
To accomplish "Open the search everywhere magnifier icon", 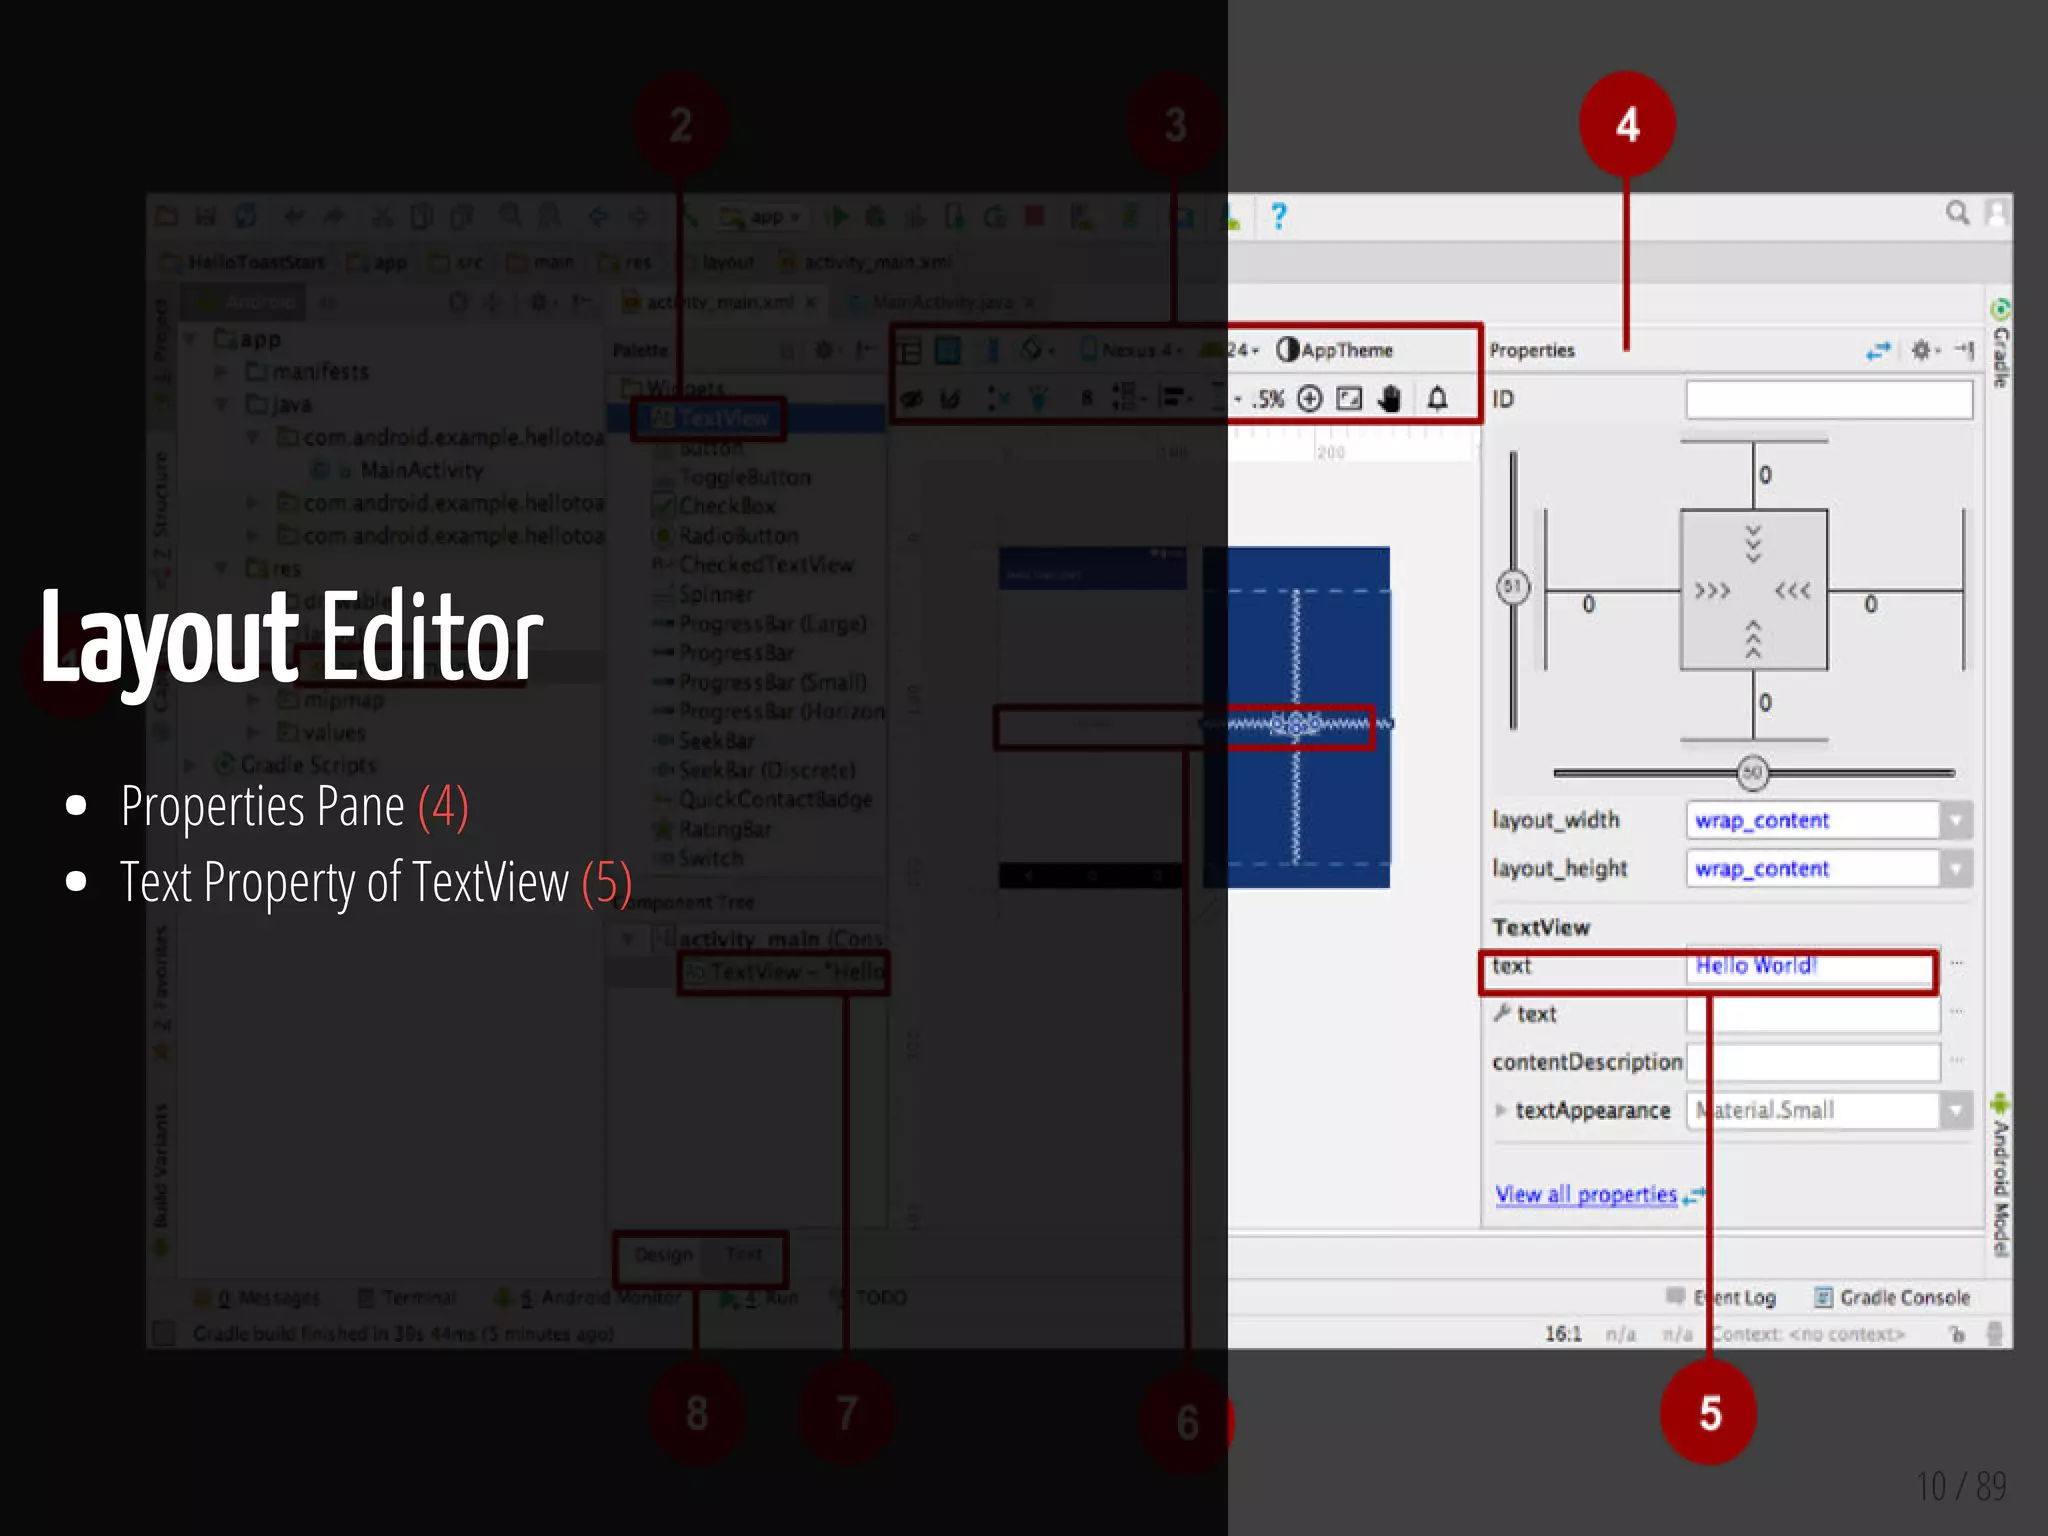I will (x=1957, y=212).
